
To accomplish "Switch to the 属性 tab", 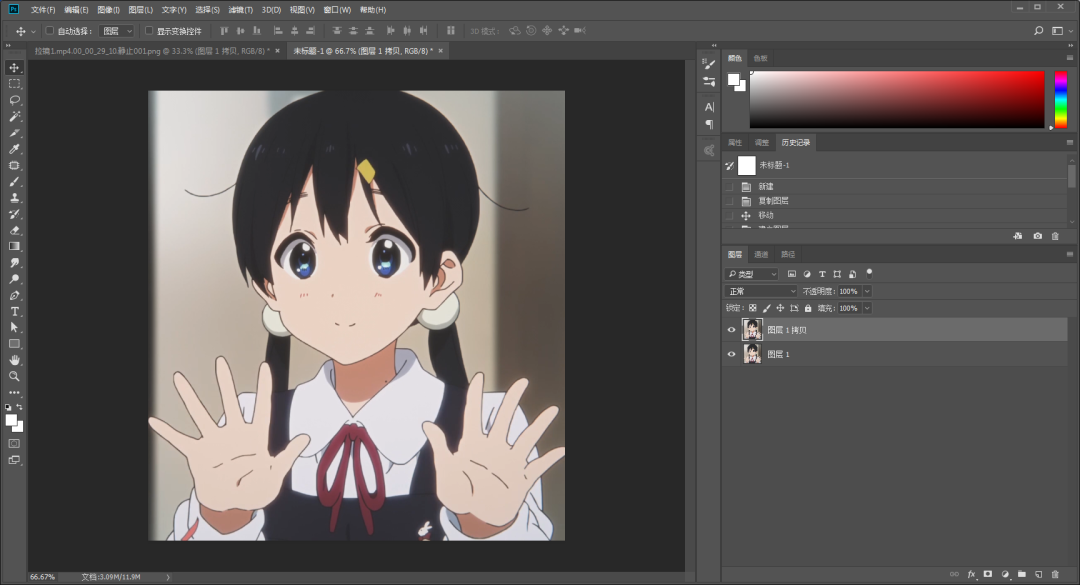I will click(735, 143).
